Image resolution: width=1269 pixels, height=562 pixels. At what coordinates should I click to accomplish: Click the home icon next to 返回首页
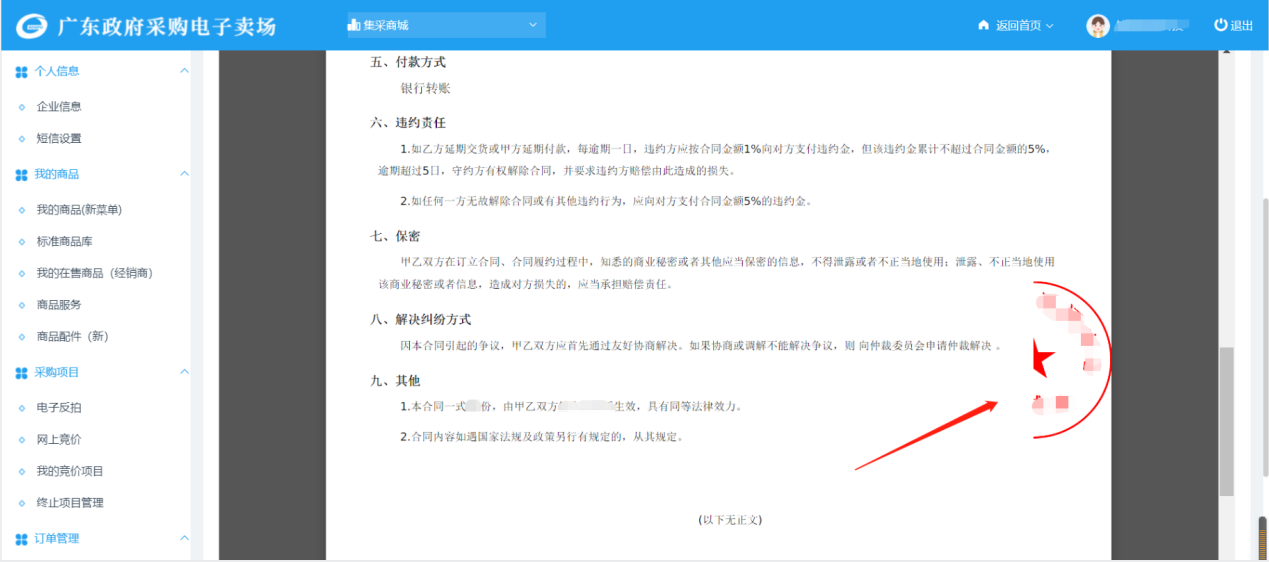(x=983, y=25)
